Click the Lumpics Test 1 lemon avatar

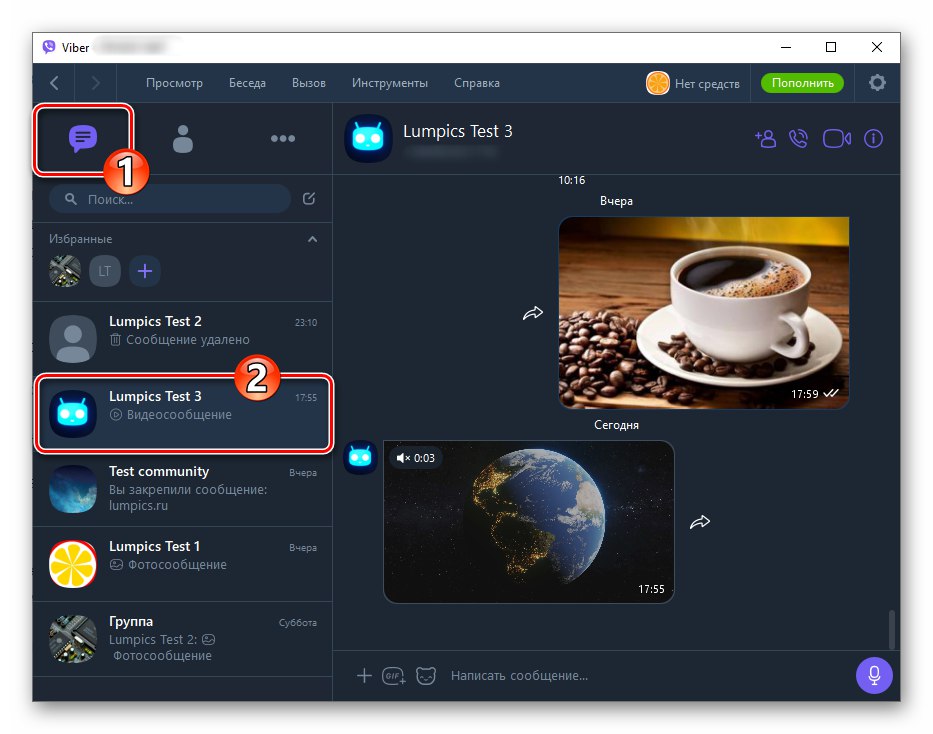click(x=73, y=564)
